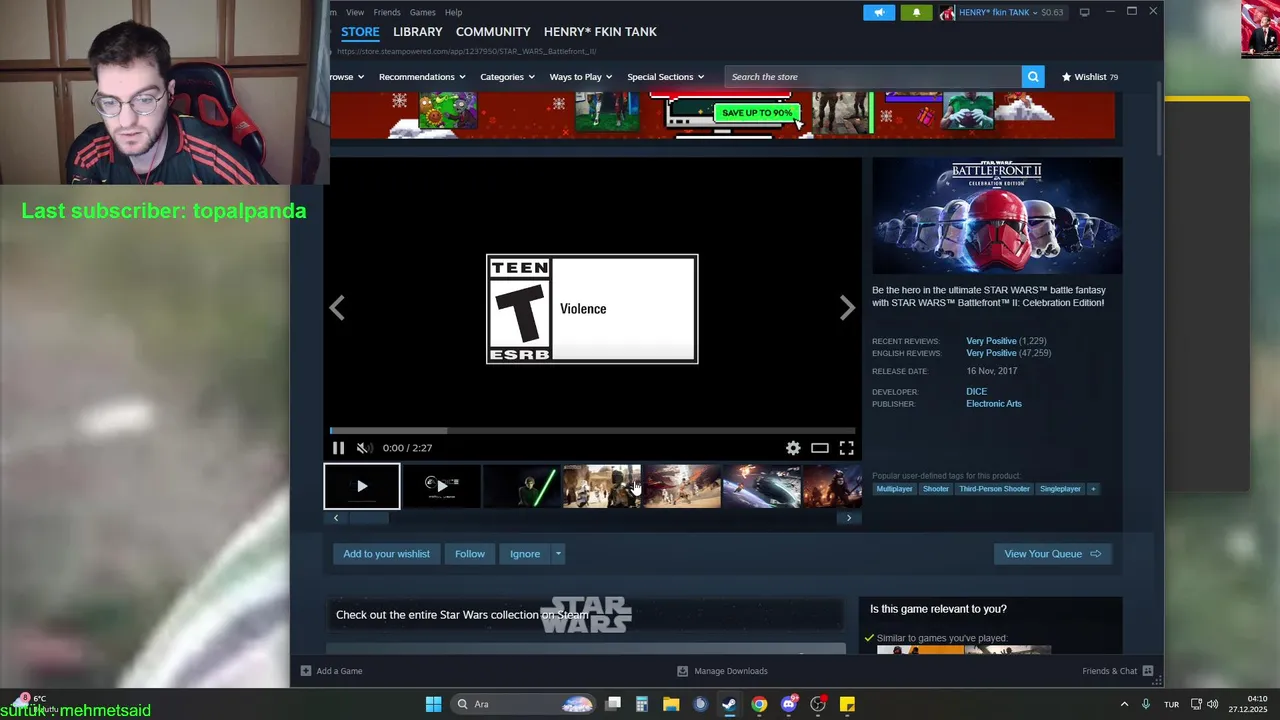1280x720 pixels.
Task: Expand the Ways to Play dropdown
Action: (x=581, y=77)
